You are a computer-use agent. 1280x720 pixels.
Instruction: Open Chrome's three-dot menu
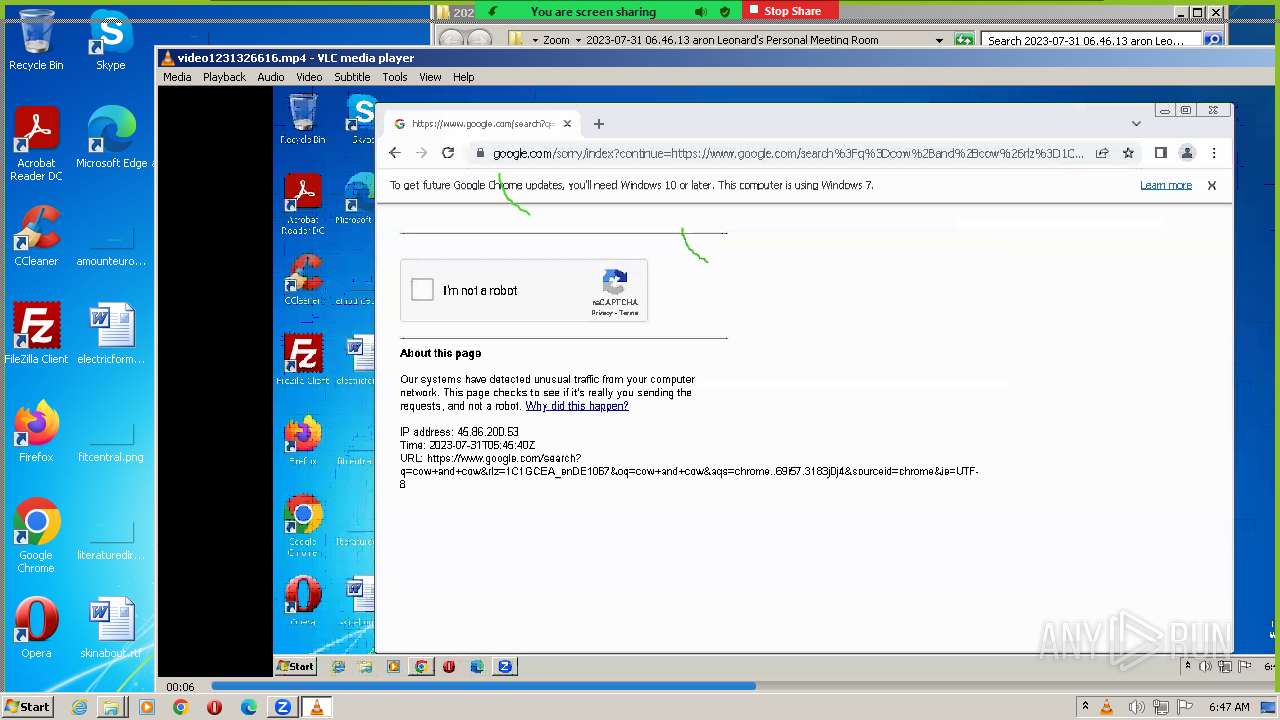[x=1214, y=153]
